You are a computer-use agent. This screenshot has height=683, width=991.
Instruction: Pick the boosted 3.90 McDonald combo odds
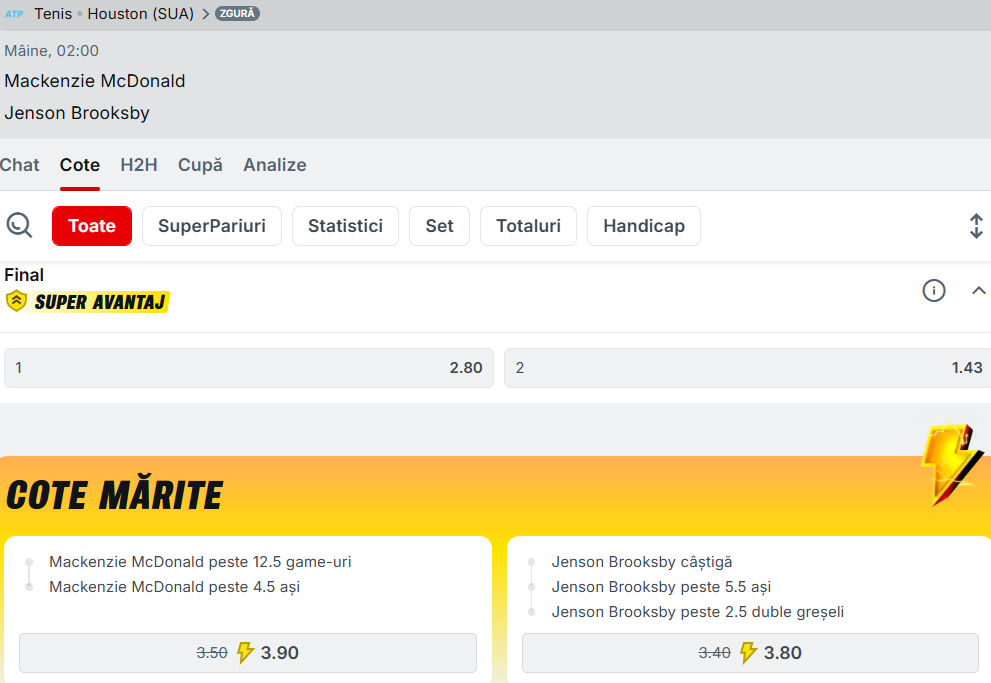click(248, 653)
